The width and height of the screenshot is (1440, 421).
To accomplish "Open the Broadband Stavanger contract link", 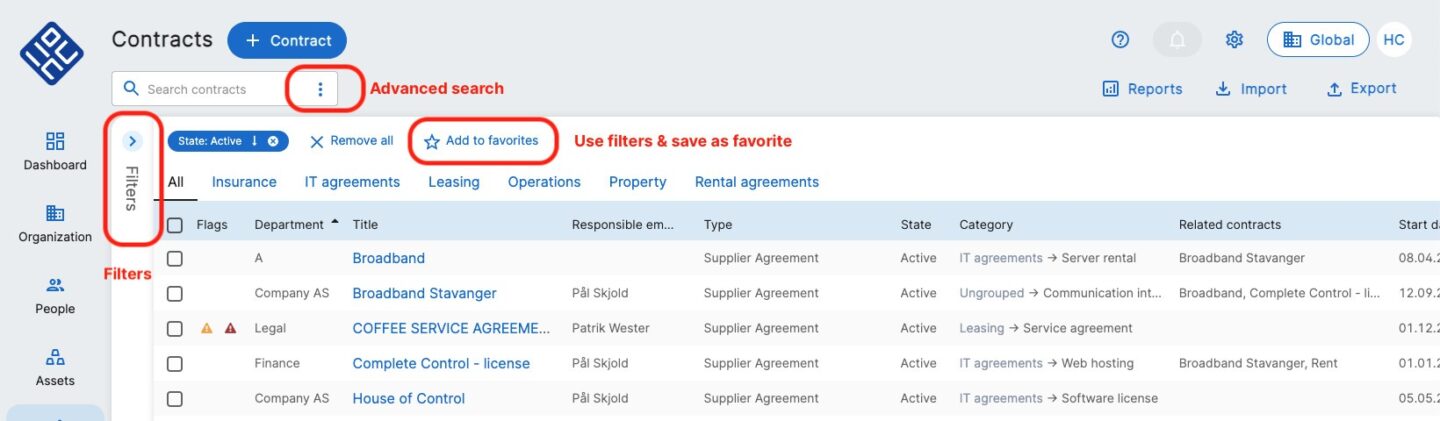I will (425, 293).
